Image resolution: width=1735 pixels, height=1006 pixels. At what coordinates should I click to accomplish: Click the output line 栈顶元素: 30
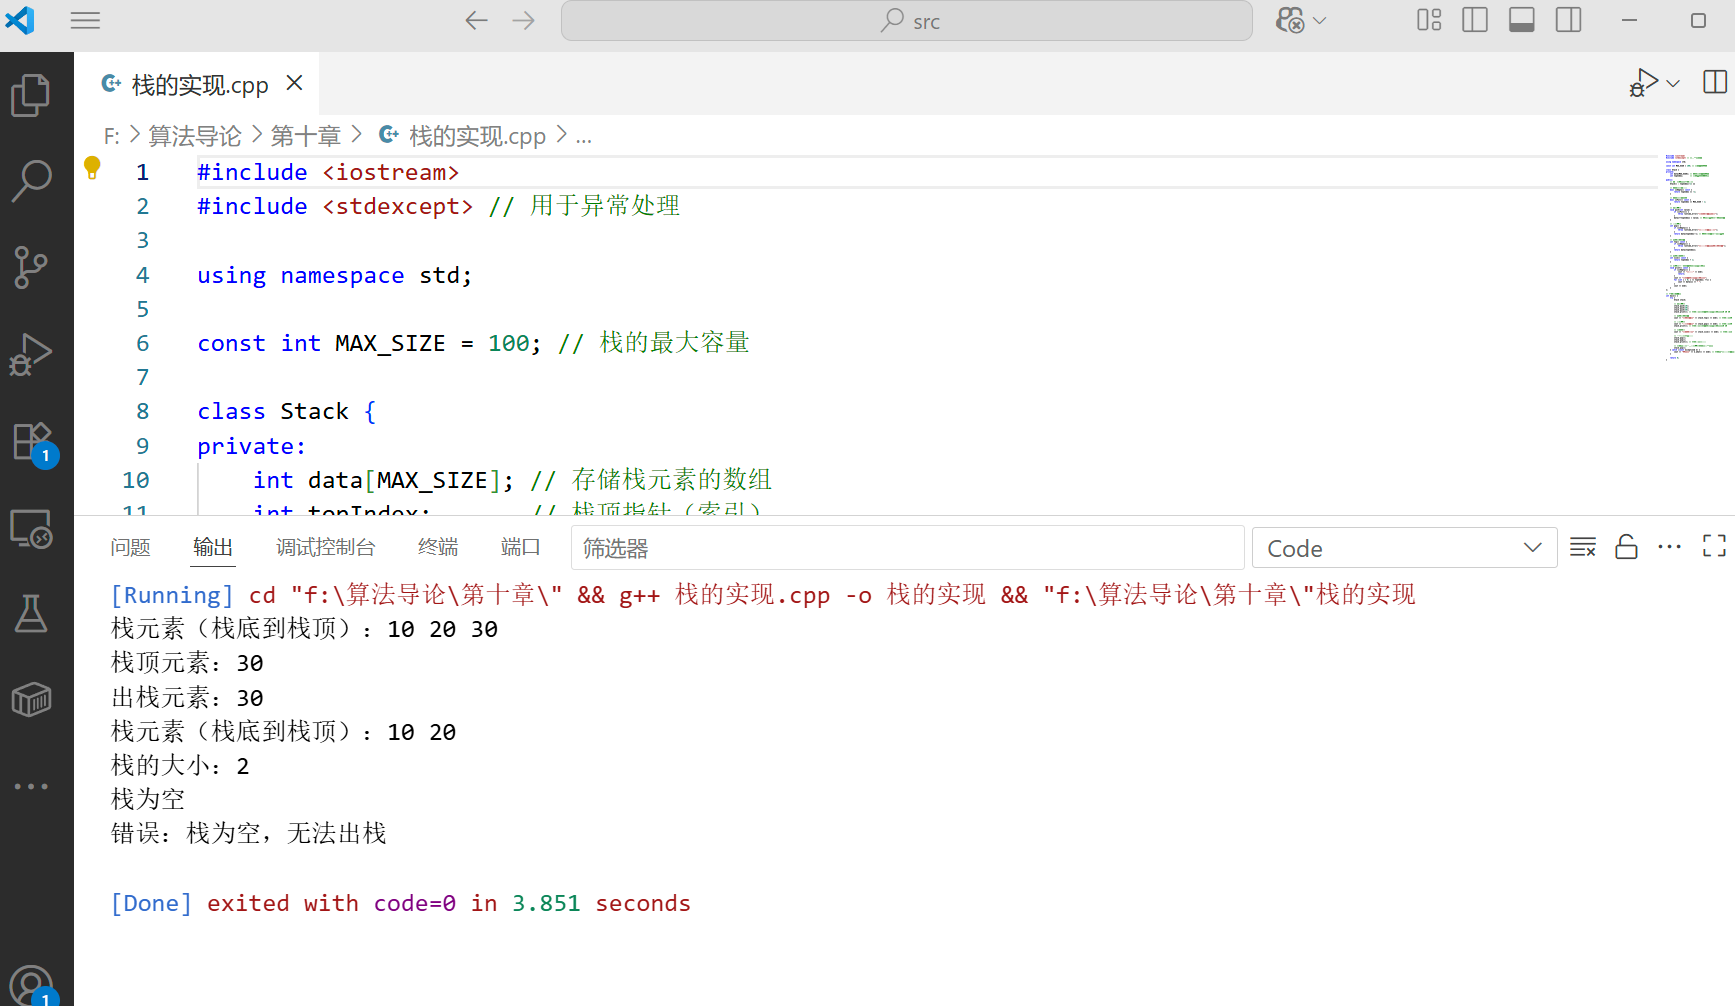187,663
